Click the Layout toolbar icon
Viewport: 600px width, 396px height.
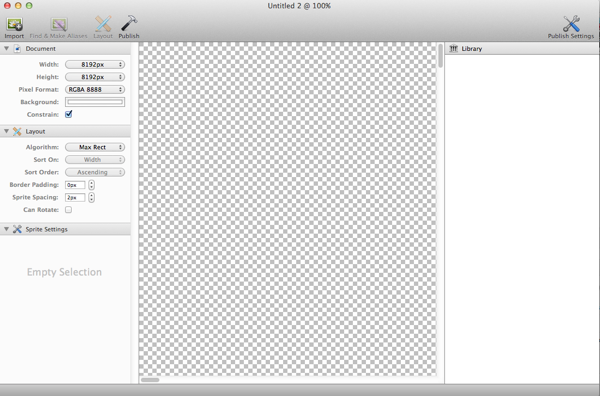coord(103,24)
